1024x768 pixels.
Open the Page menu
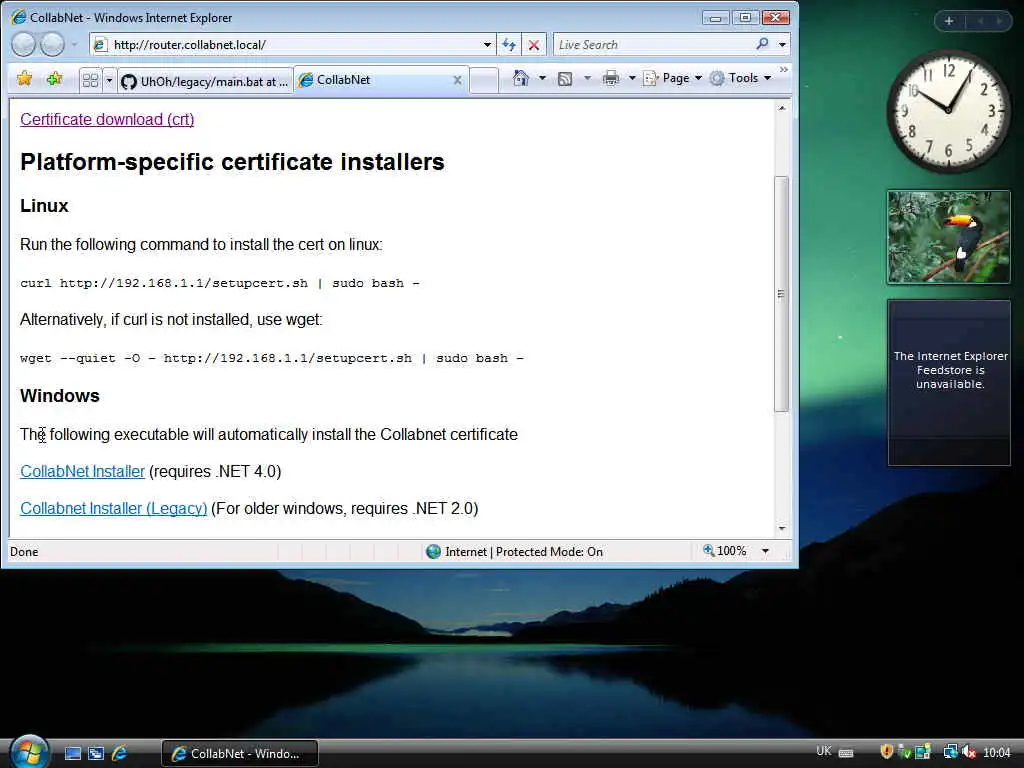pyautogui.click(x=673, y=78)
